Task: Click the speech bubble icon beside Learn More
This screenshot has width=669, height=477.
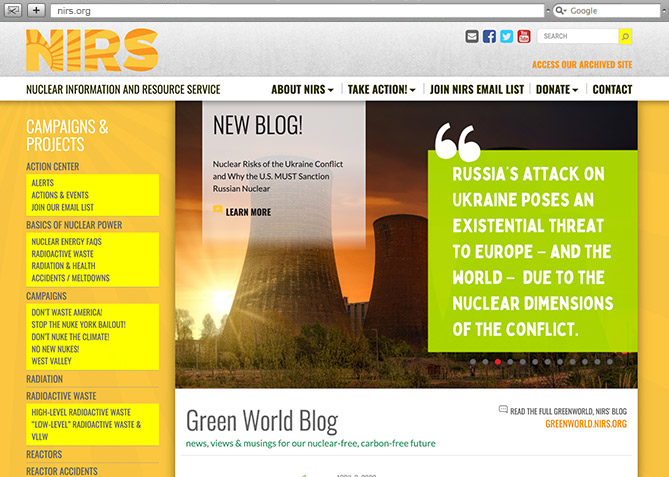Action: click(218, 209)
